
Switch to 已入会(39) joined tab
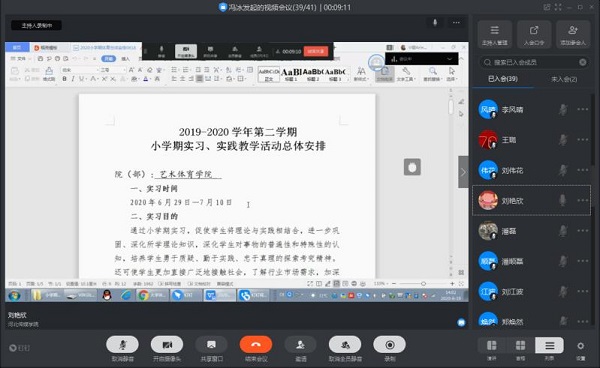click(x=503, y=79)
